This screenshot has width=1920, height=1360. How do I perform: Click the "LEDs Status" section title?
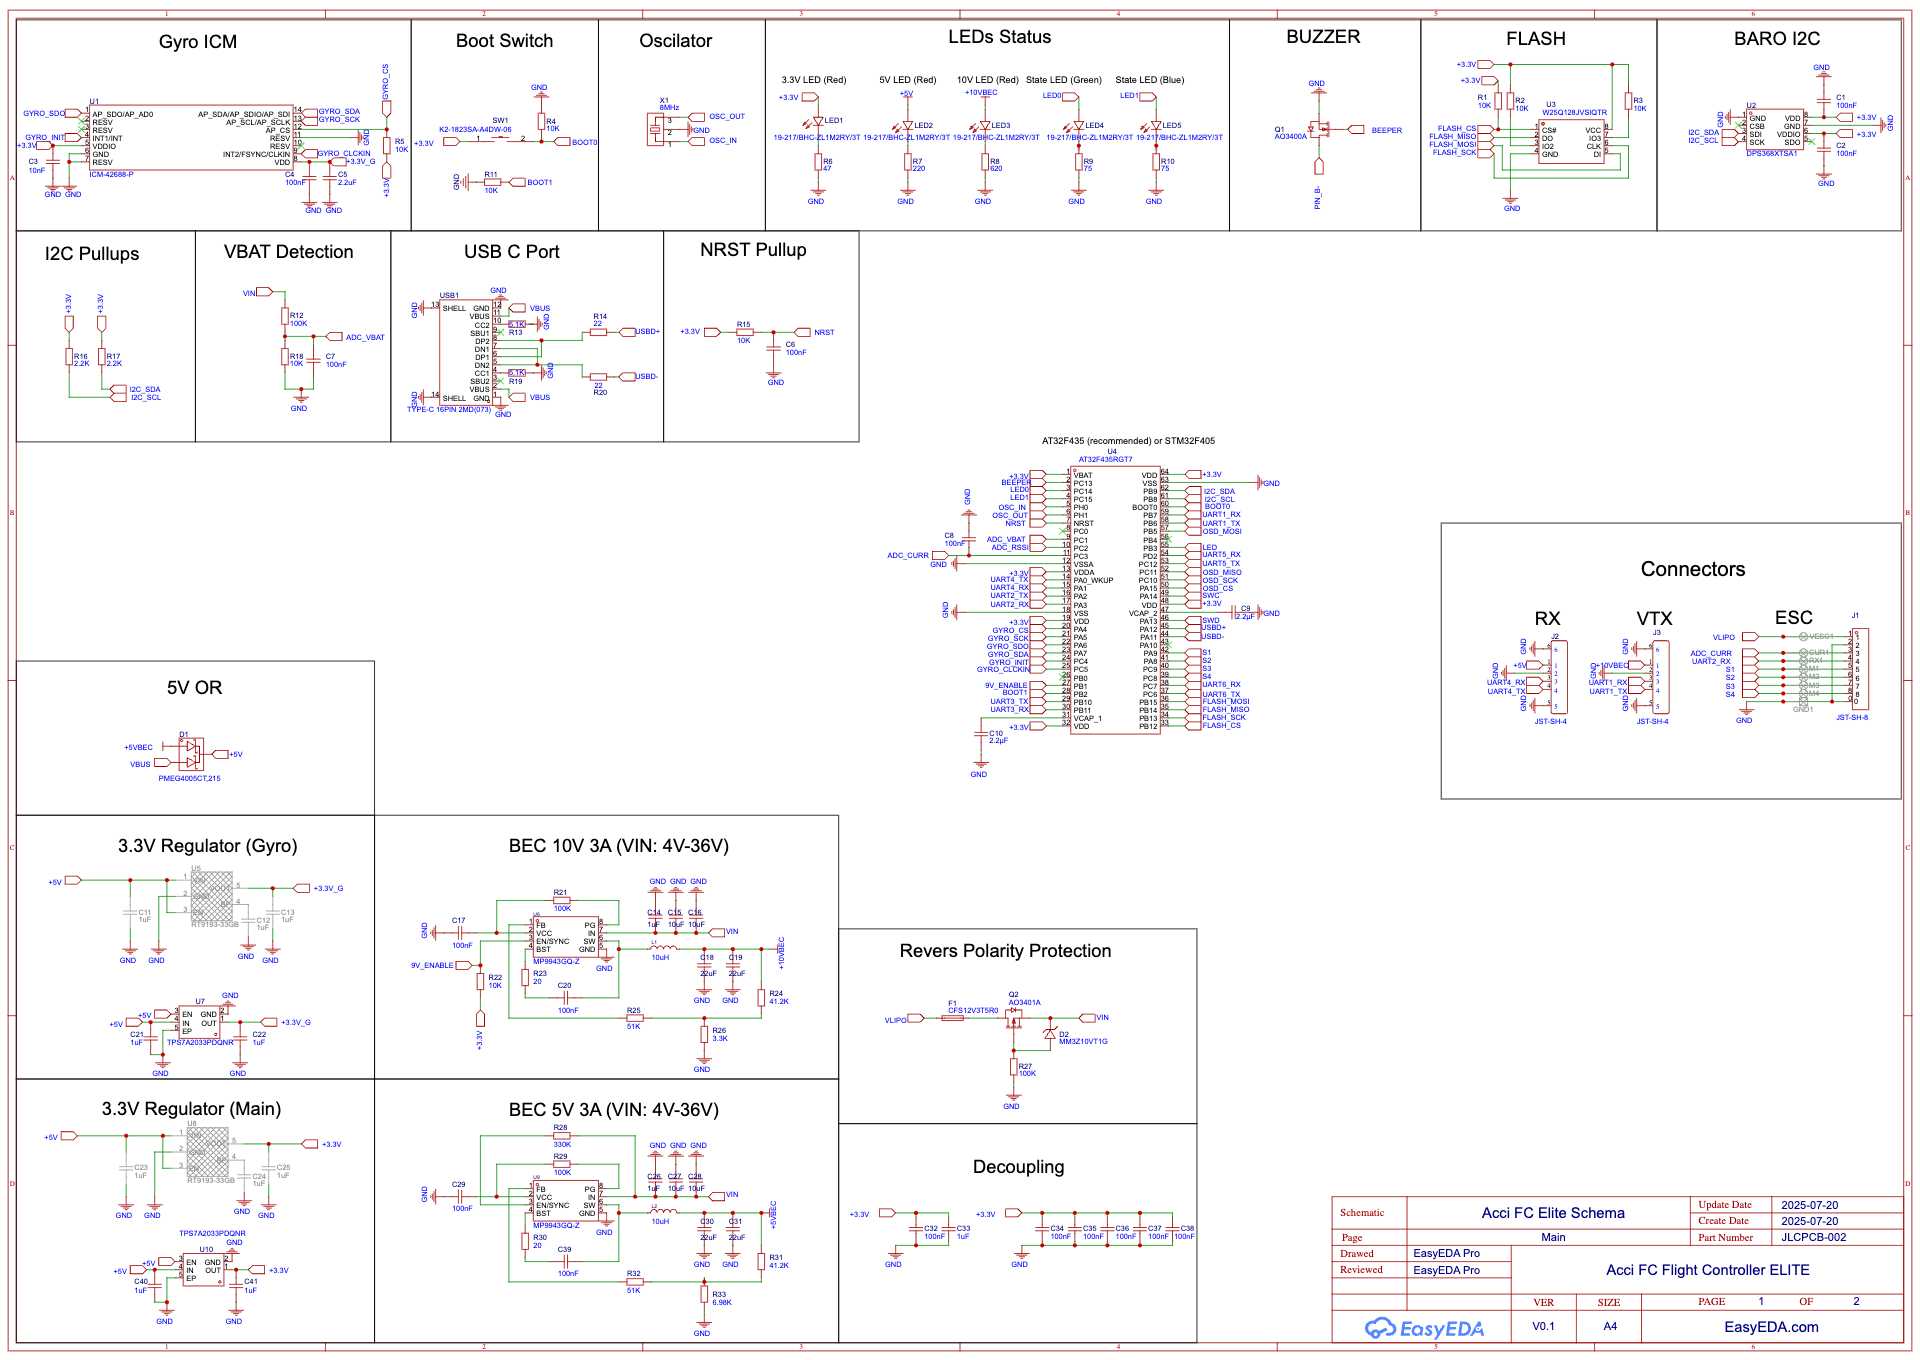pos(999,37)
